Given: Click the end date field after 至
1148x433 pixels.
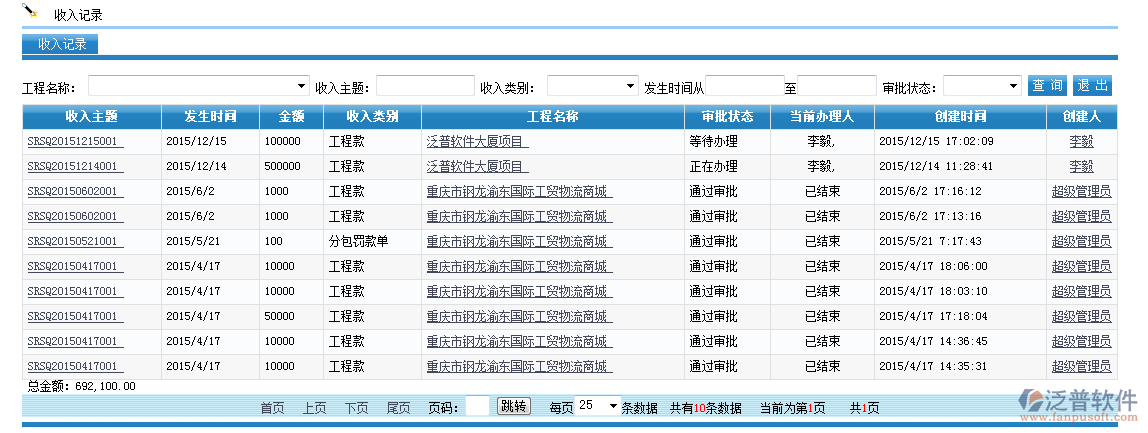Looking at the screenshot, I should 837,86.
